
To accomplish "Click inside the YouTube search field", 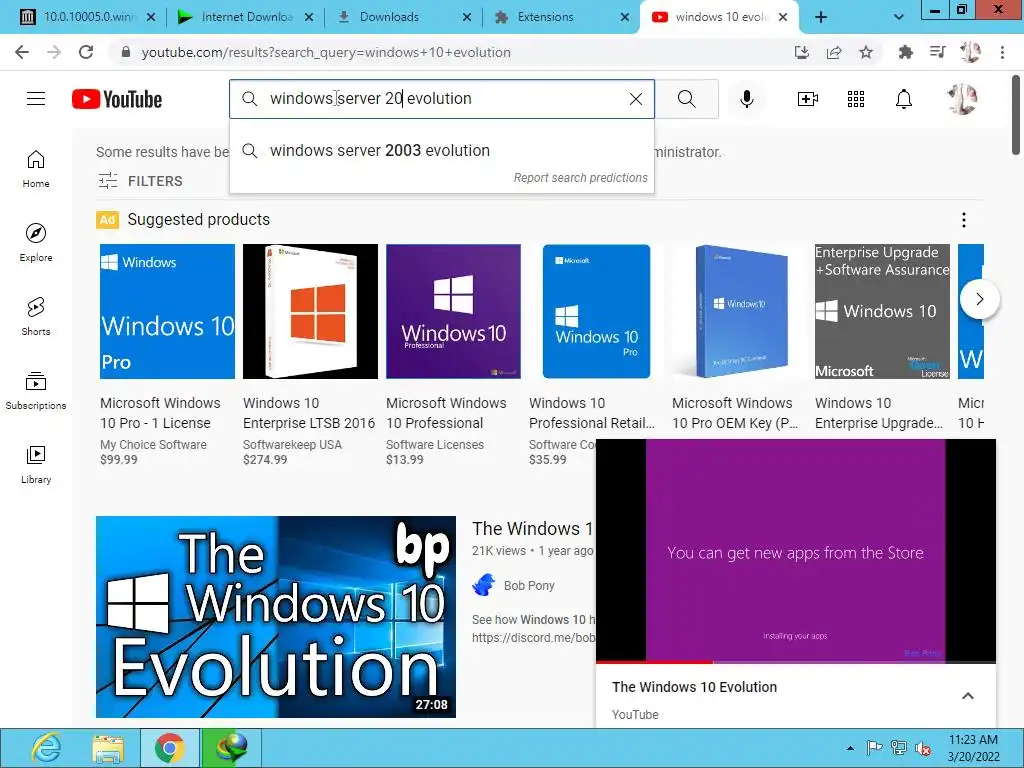I will coord(441,99).
